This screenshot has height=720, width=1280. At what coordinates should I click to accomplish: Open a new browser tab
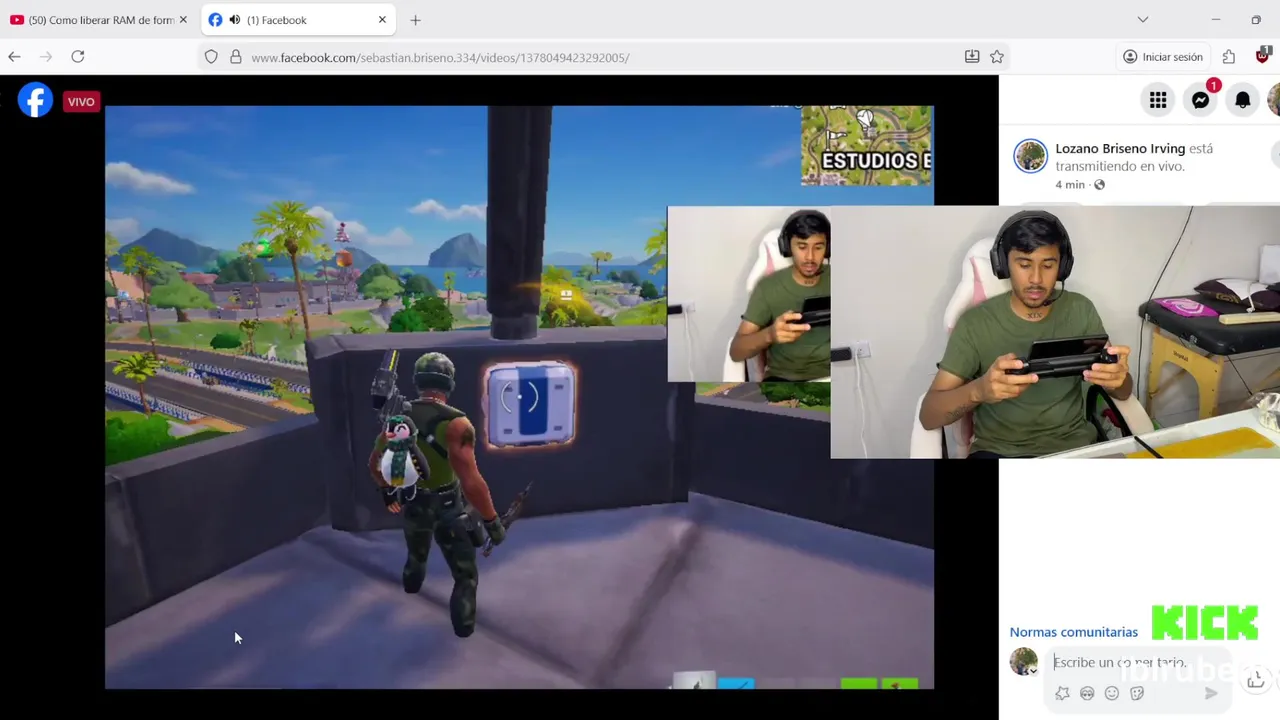[x=415, y=20]
